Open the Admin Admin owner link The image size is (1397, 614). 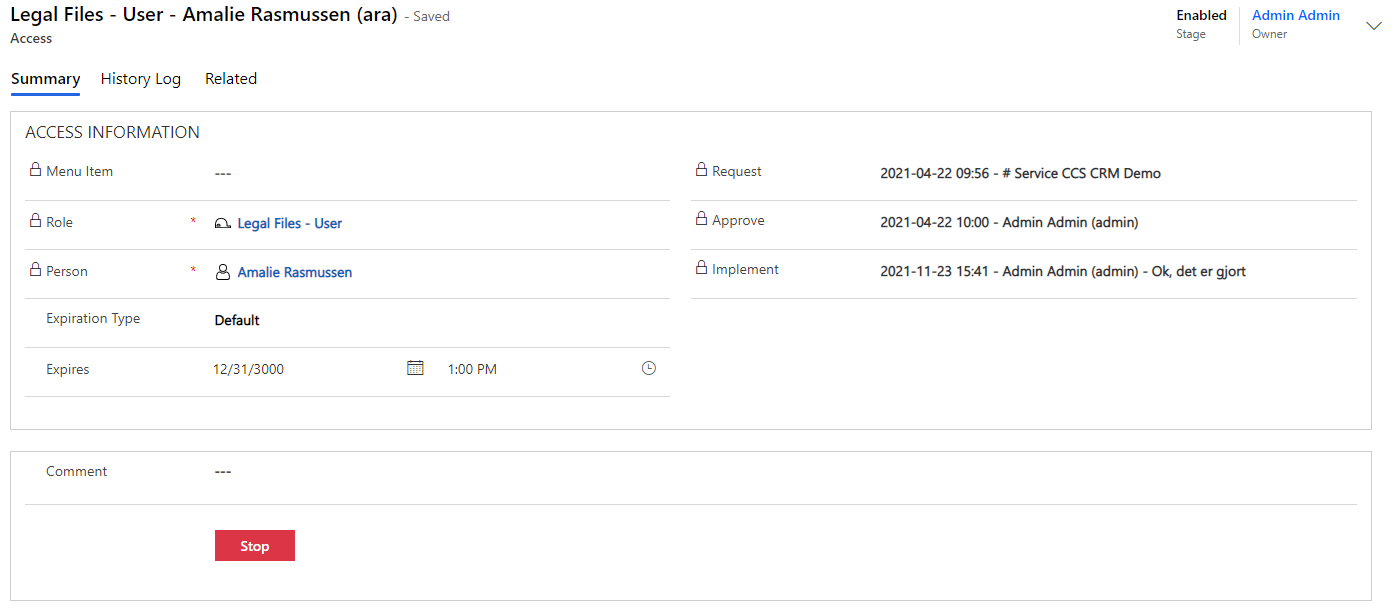(x=1296, y=16)
